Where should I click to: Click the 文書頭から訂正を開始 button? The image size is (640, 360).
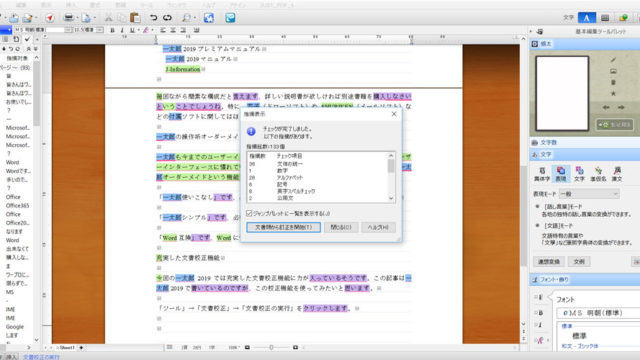coord(283,227)
